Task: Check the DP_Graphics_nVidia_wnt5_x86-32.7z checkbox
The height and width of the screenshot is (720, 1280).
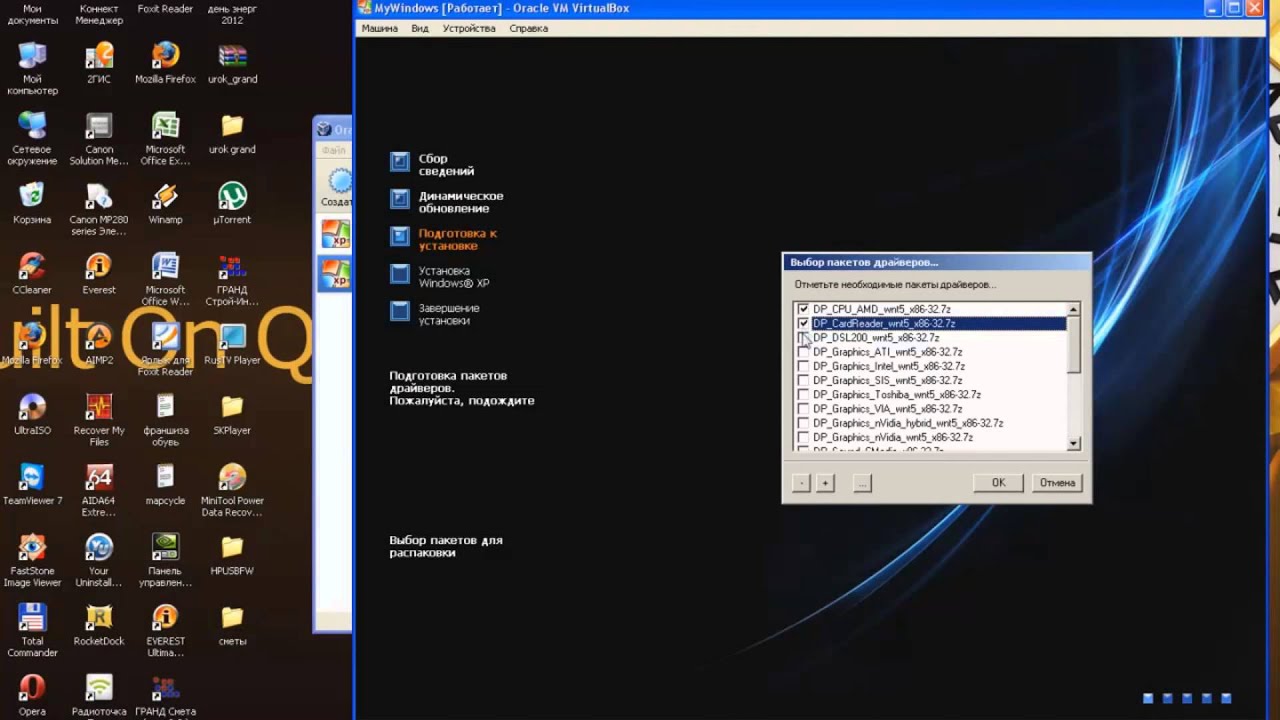Action: point(803,437)
